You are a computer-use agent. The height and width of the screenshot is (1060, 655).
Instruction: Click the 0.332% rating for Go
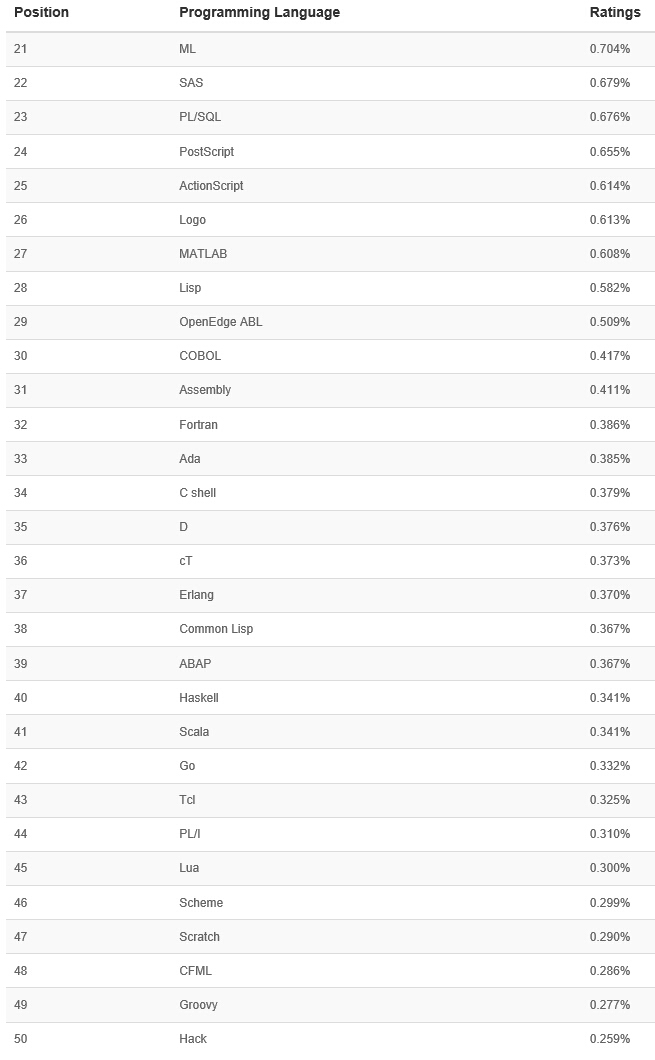(609, 766)
